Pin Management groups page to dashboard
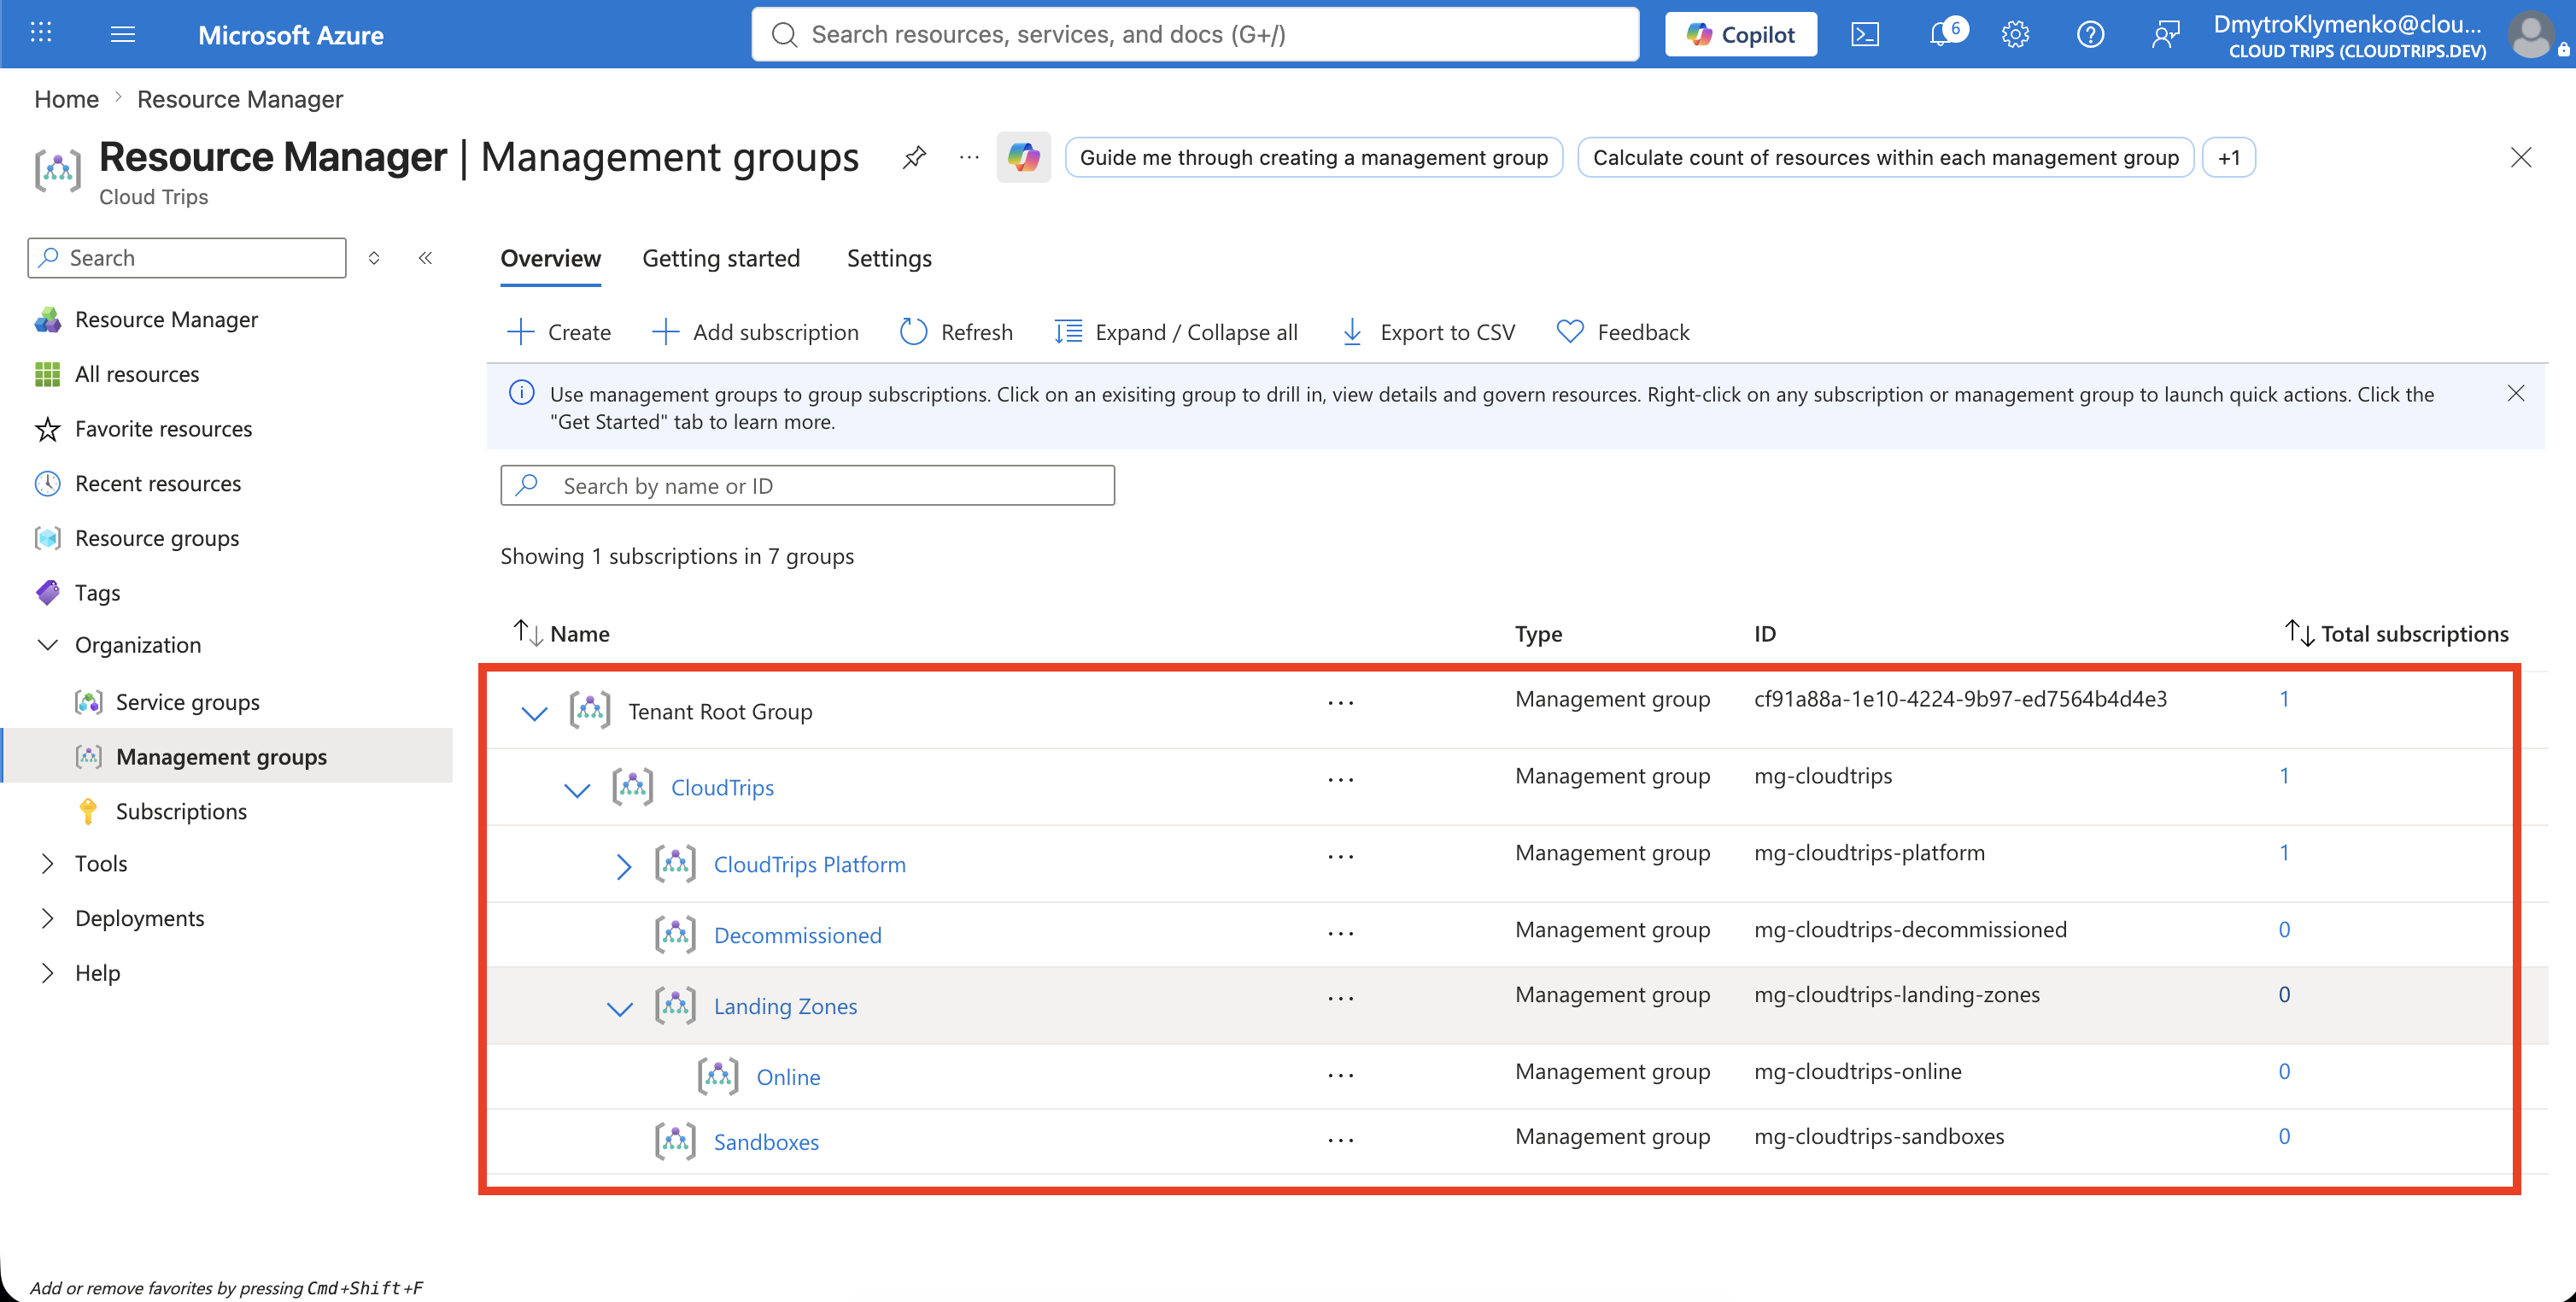The width and height of the screenshot is (2576, 1302). click(x=914, y=157)
